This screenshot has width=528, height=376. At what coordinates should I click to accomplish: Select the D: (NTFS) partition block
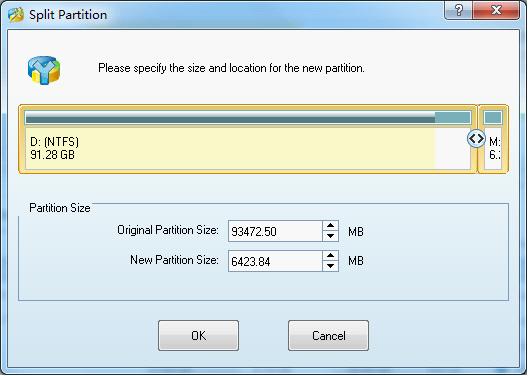[248, 139]
